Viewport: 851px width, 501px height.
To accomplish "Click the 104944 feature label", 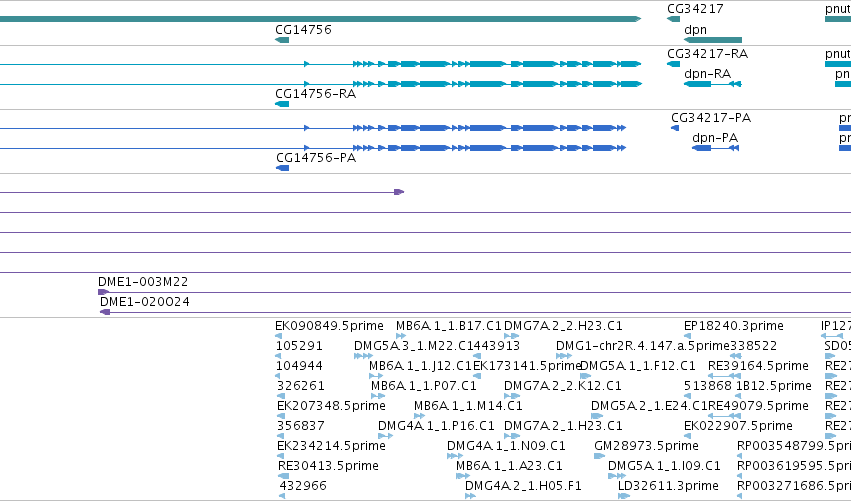I will (299, 366).
